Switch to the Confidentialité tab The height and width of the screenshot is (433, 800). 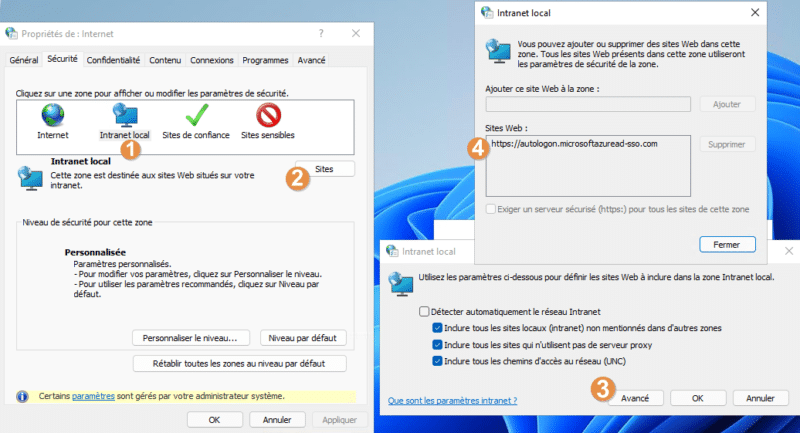click(113, 60)
